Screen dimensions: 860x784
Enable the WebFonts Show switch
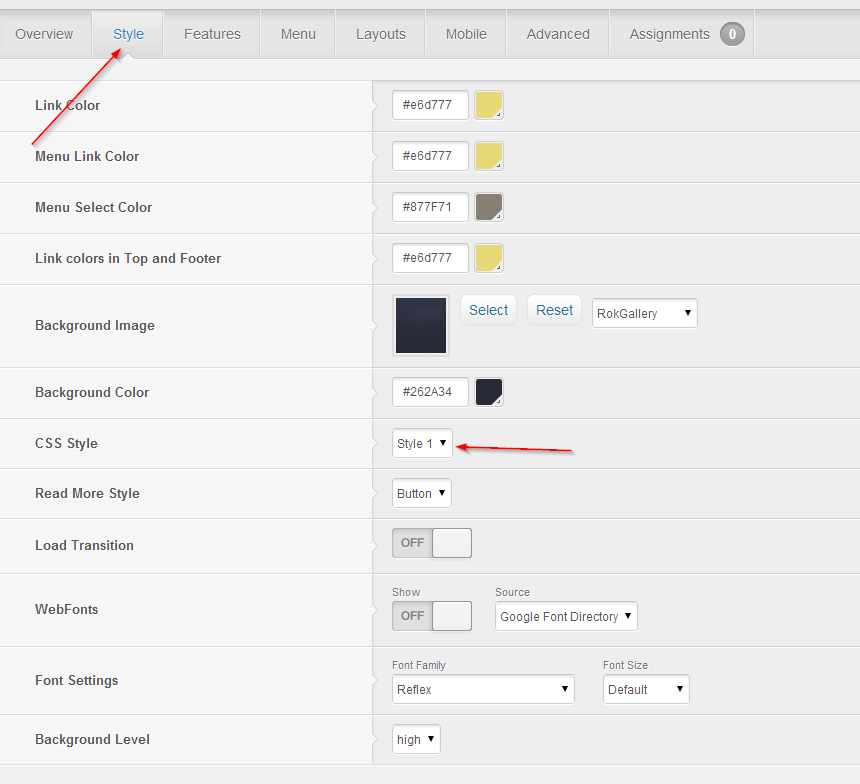[x=431, y=616]
